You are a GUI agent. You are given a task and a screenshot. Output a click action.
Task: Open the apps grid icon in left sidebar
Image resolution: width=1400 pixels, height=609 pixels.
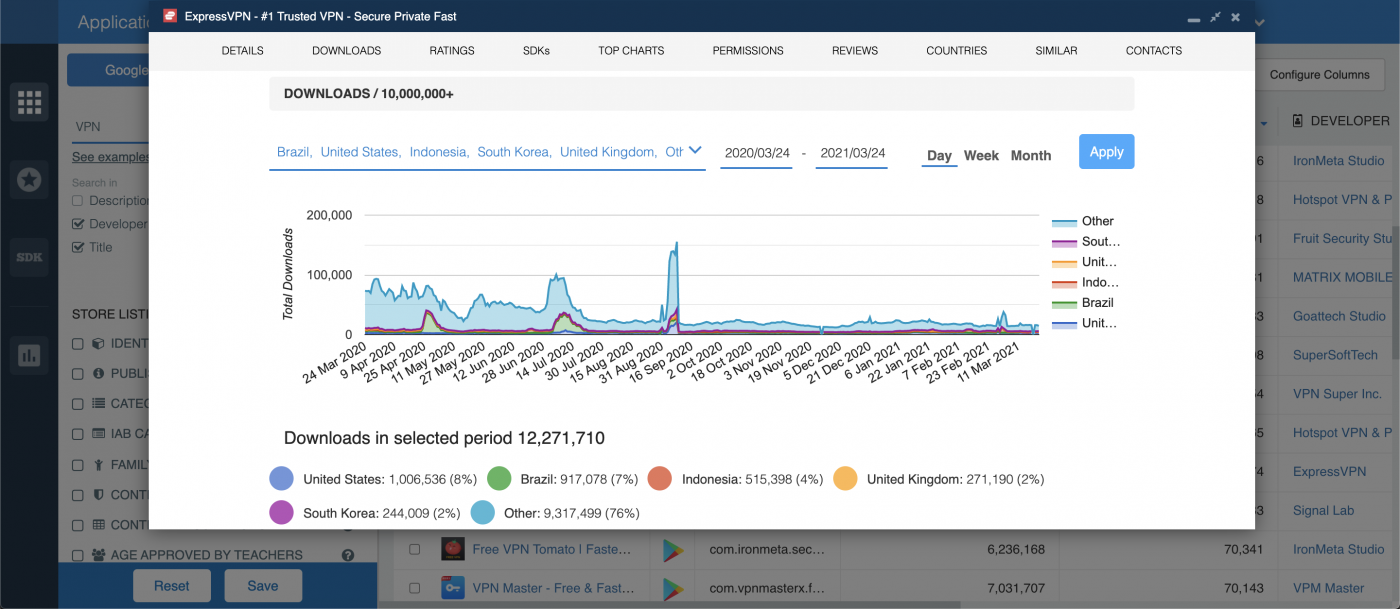pyautogui.click(x=29, y=102)
